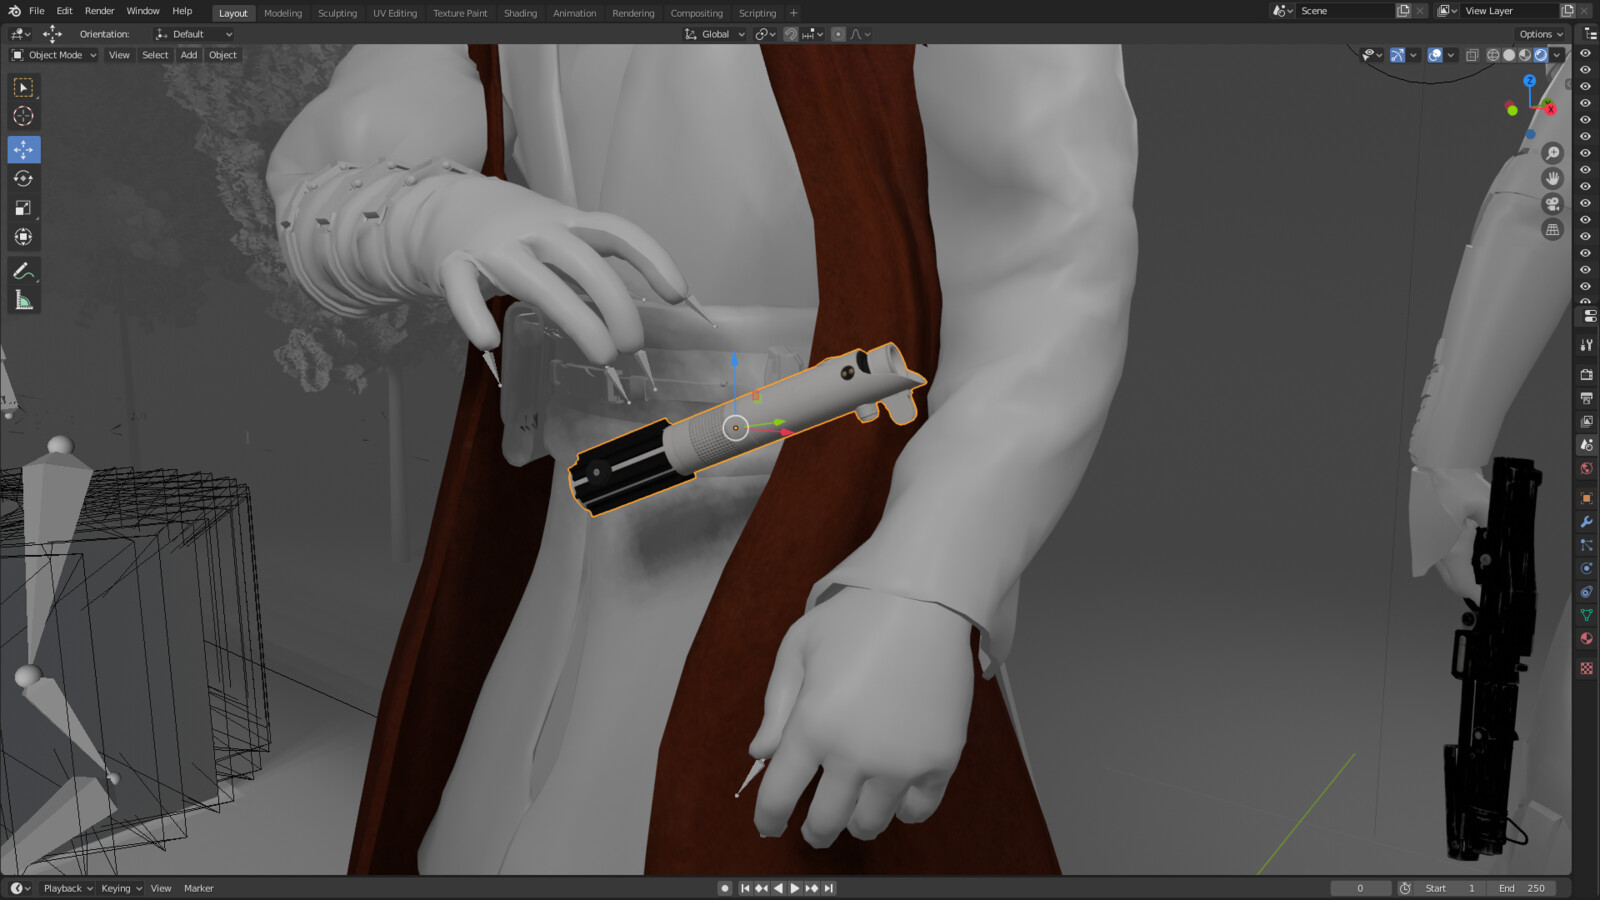1600x900 pixels.
Task: Pick the Rotate tool
Action: 23,179
